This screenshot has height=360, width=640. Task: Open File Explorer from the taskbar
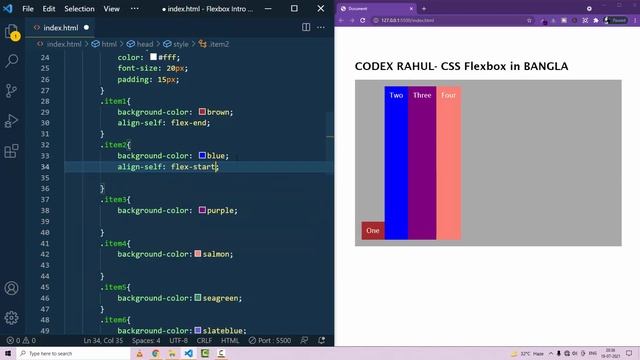(x=172, y=353)
